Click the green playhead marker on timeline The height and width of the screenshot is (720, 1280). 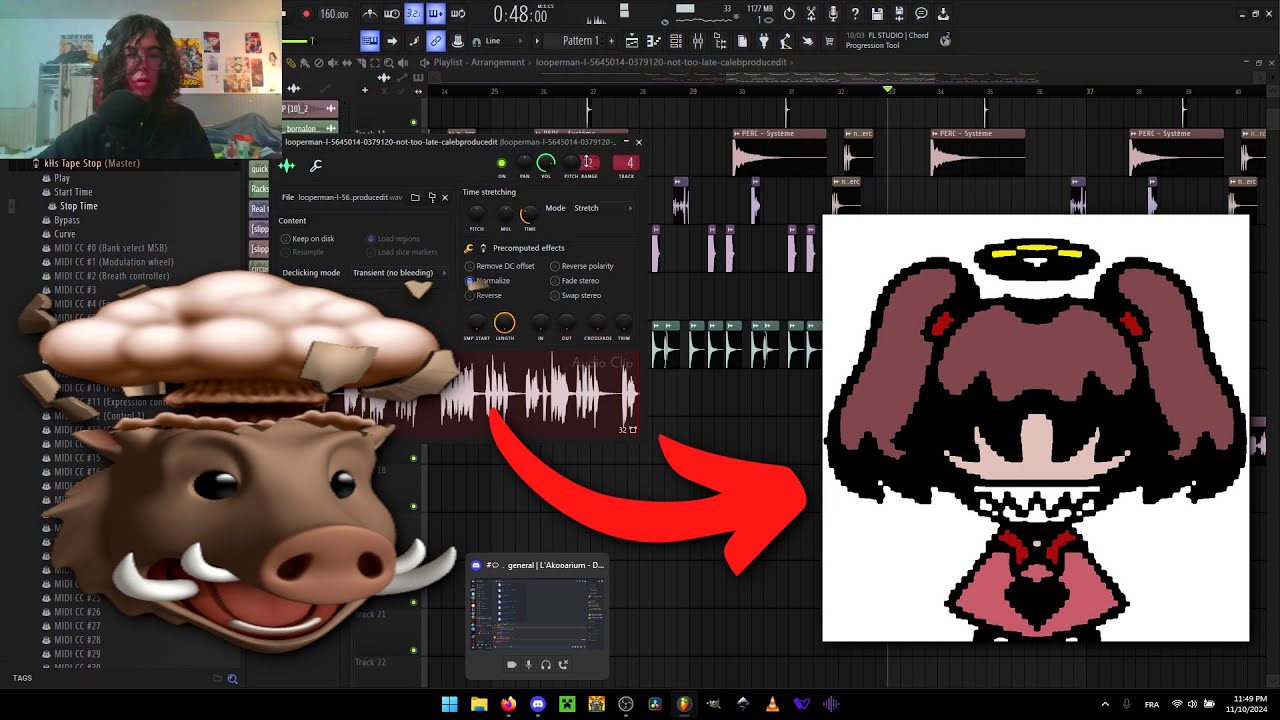coord(888,90)
